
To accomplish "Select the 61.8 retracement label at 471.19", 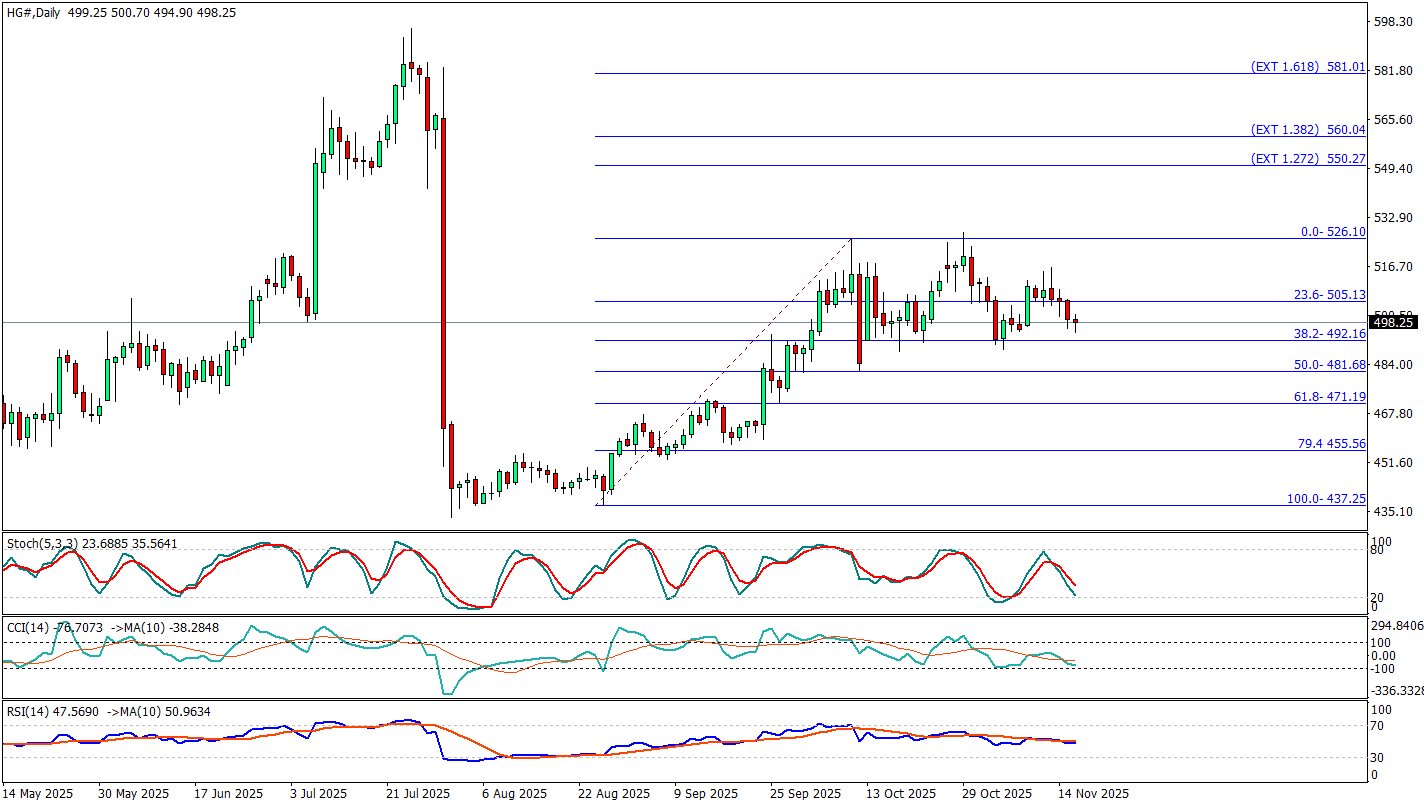I will (1331, 397).
